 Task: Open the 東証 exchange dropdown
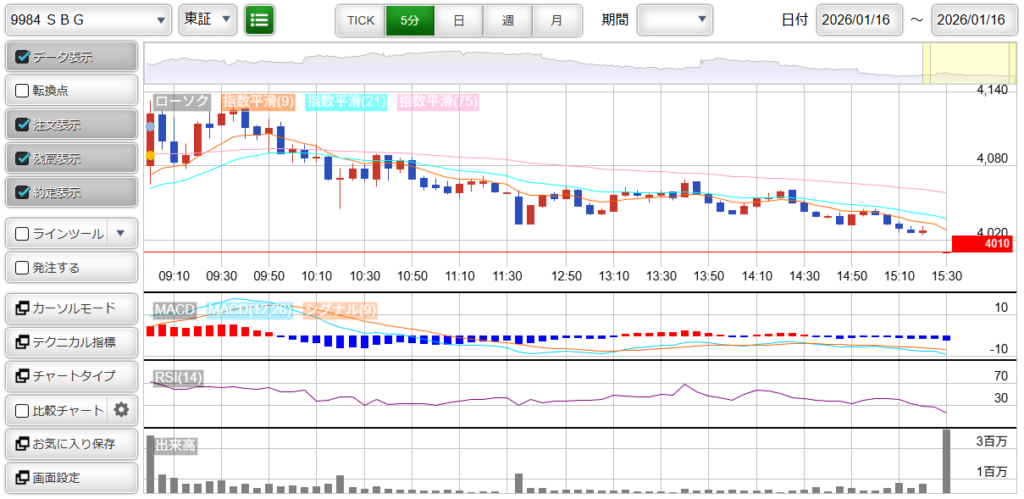point(208,19)
